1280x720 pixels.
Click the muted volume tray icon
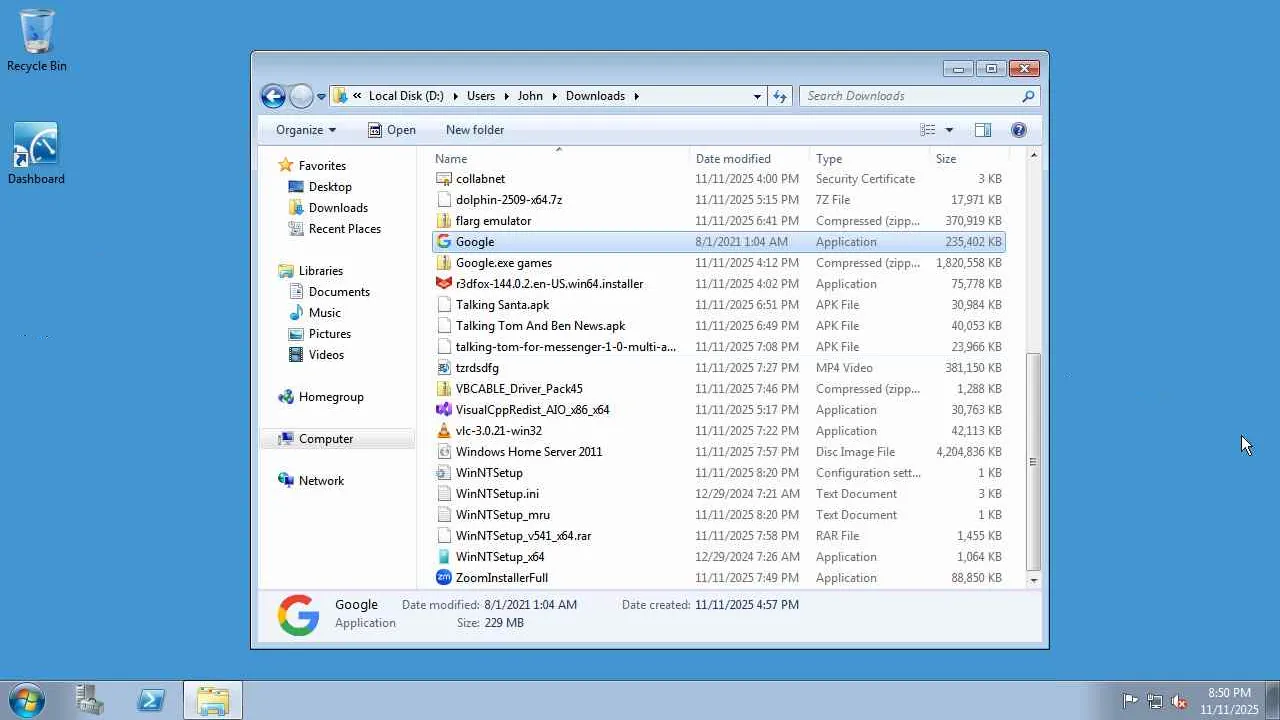click(1180, 701)
